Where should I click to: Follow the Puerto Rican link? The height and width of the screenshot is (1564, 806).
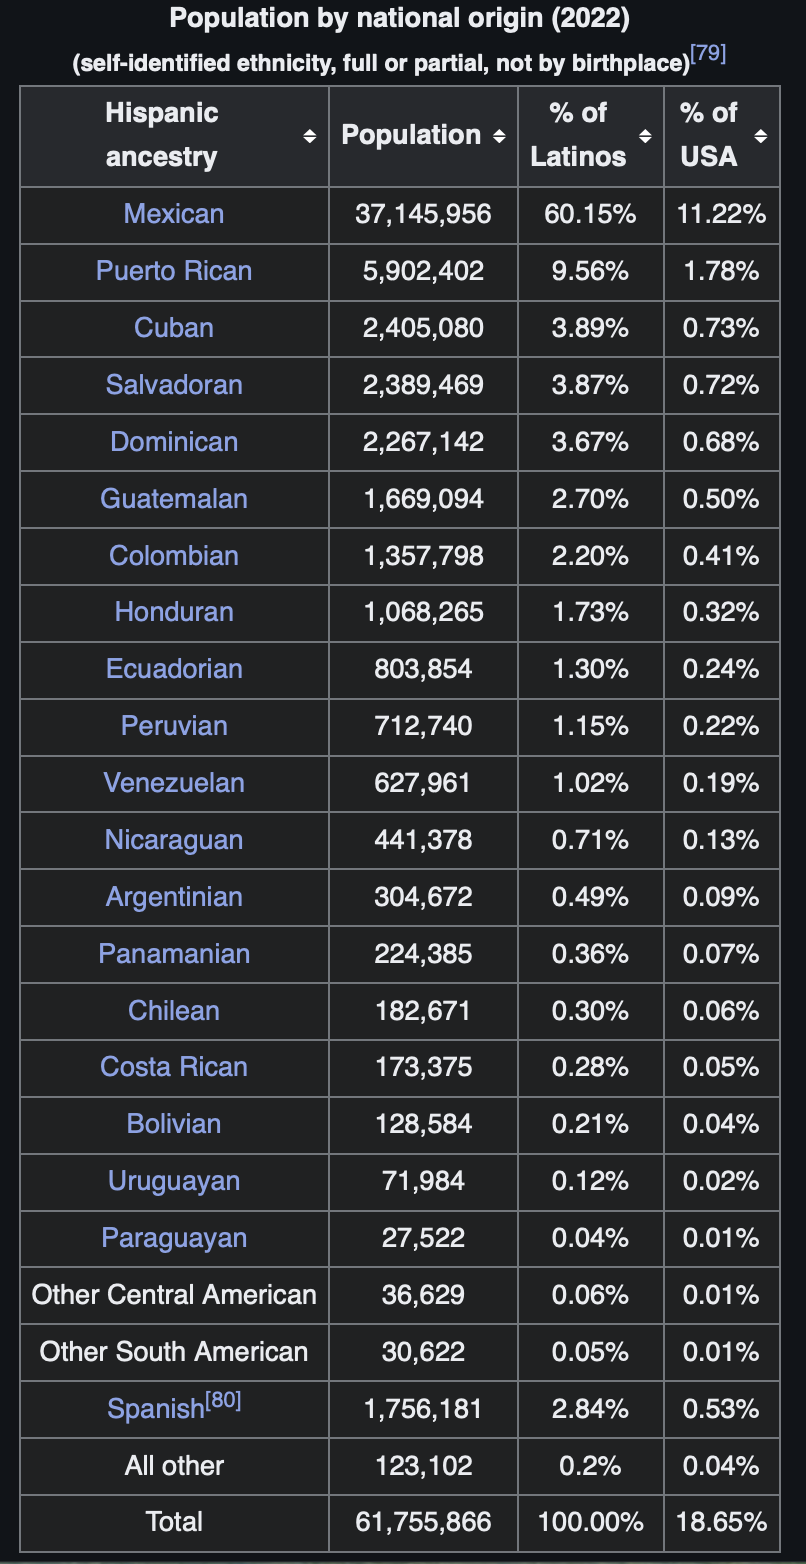click(174, 271)
